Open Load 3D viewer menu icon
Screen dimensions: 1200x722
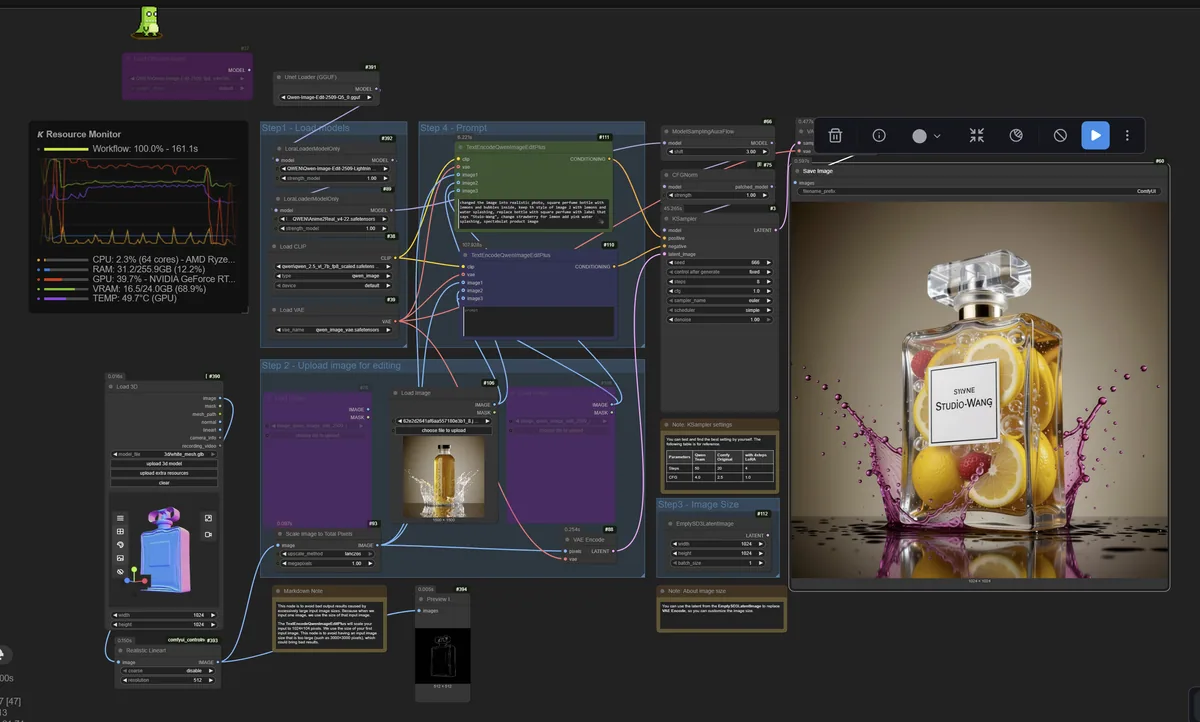coord(120,518)
